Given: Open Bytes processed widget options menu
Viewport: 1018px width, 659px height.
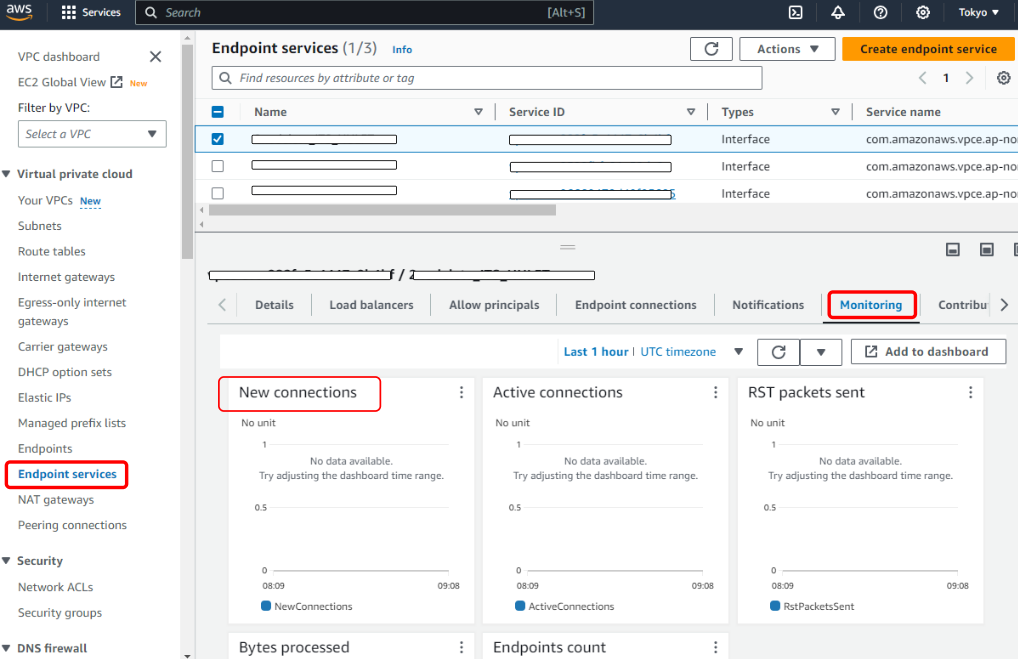Looking at the screenshot, I should [x=462, y=647].
